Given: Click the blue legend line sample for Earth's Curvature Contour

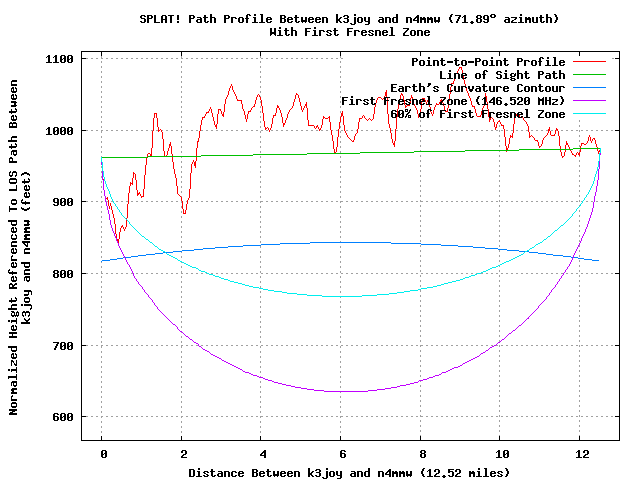Looking at the screenshot, I should pyautogui.click(x=589, y=88).
